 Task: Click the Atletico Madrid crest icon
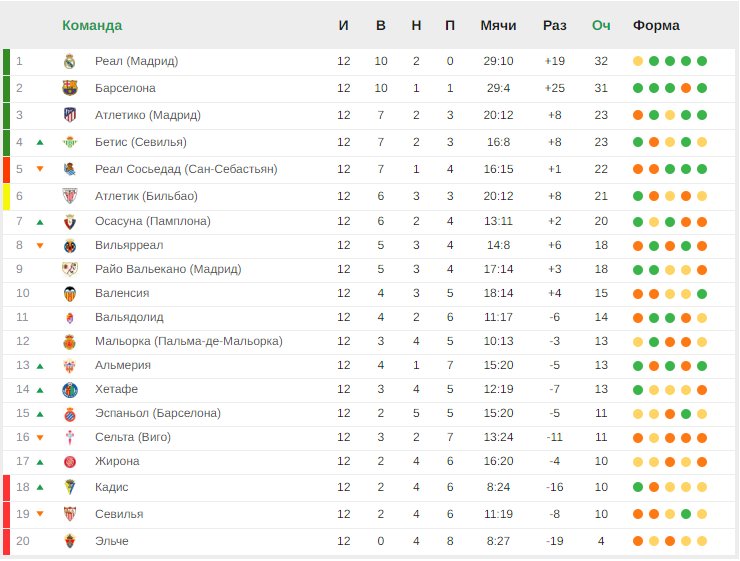click(x=70, y=115)
